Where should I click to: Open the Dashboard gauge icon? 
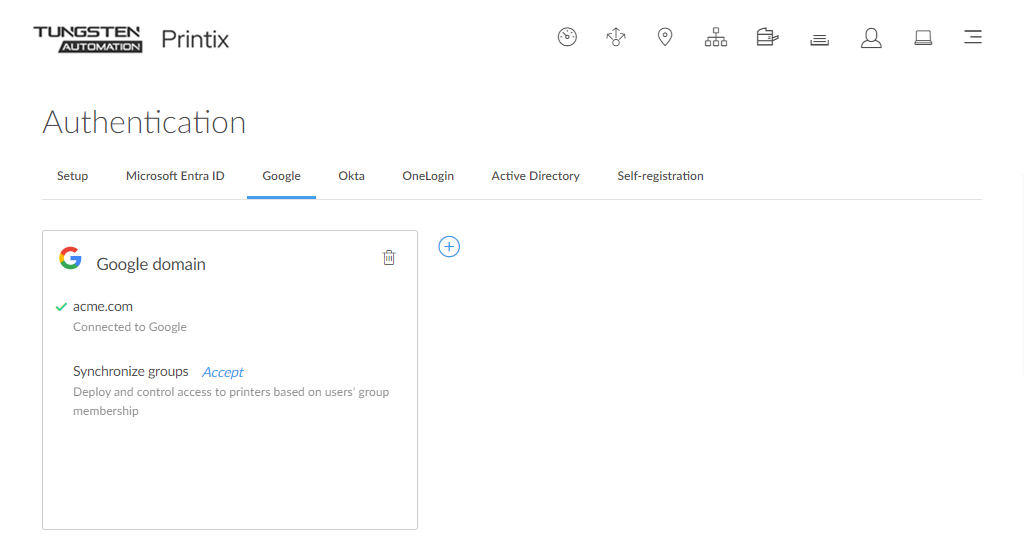coord(567,38)
